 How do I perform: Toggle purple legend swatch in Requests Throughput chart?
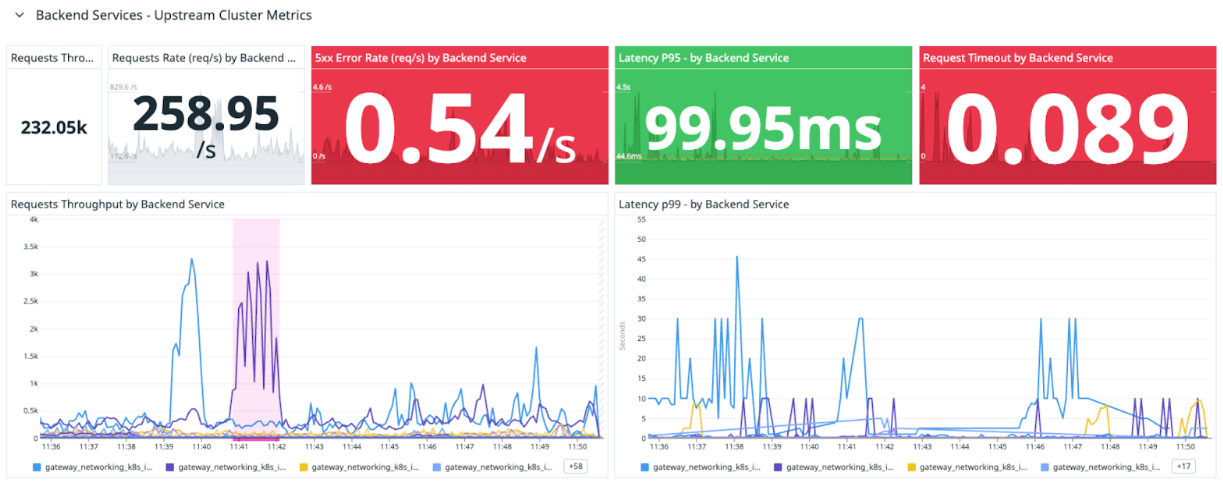pyautogui.click(x=169, y=467)
